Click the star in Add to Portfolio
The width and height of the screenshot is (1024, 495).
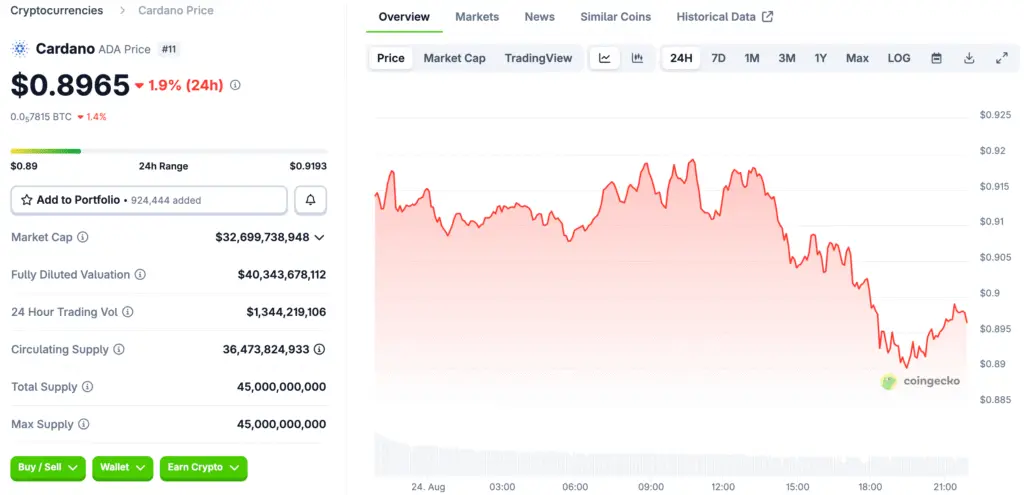[27, 200]
